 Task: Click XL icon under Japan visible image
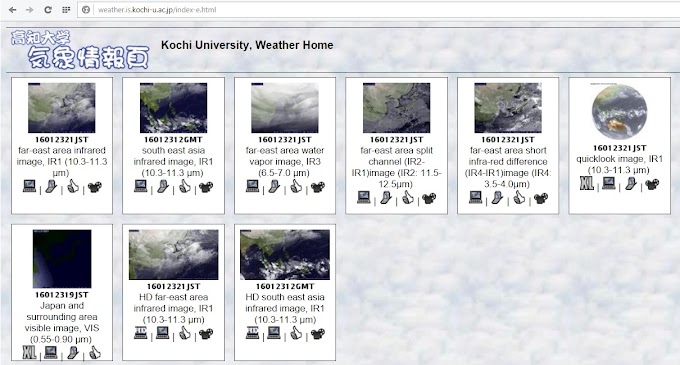tap(29, 352)
